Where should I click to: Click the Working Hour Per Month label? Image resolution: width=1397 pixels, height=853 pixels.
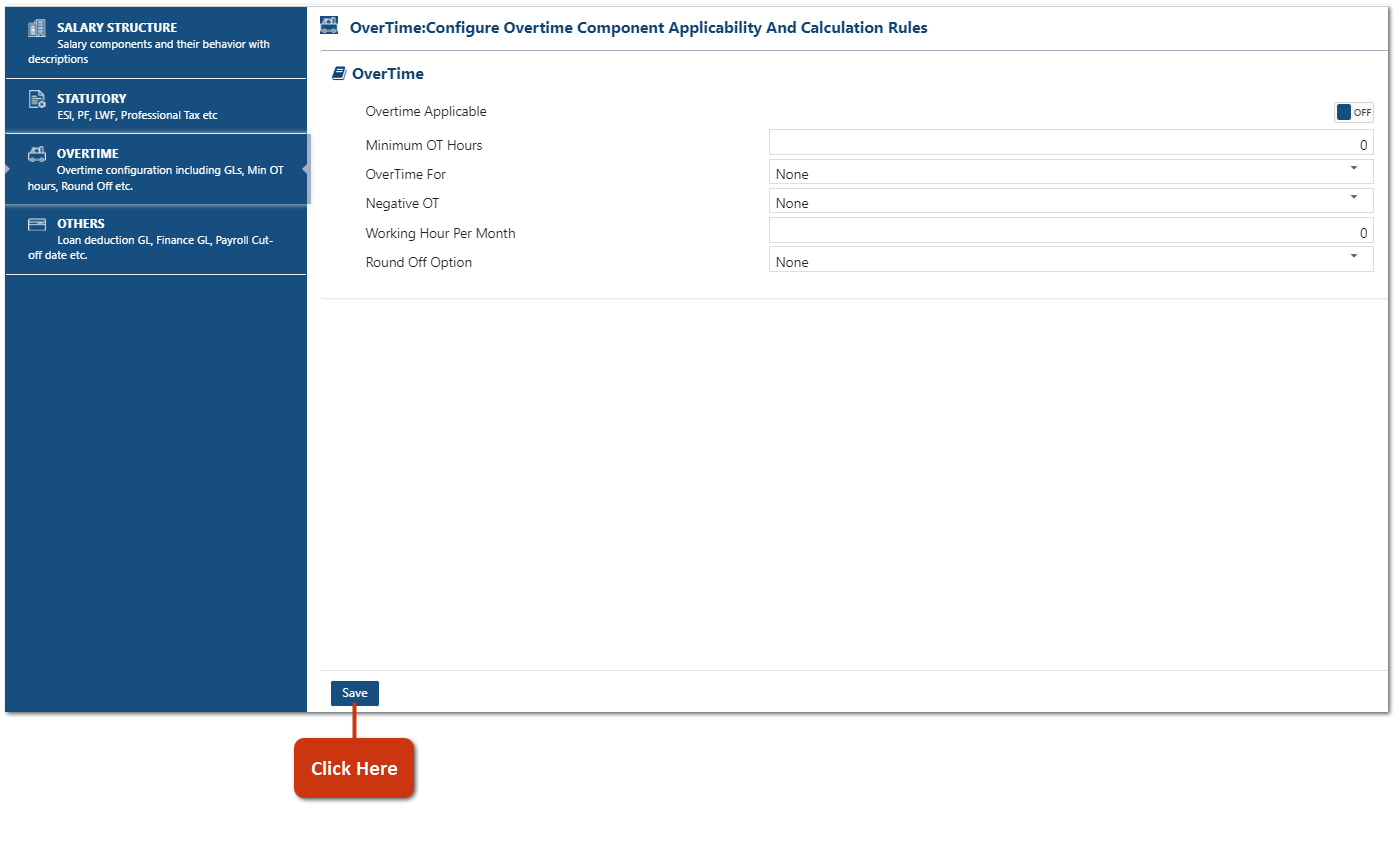pos(441,233)
